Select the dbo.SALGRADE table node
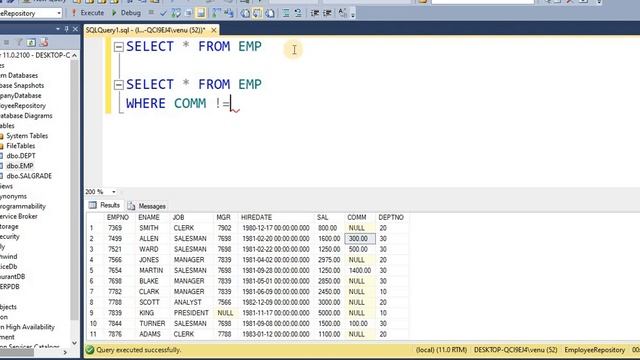640x360 pixels. click(29, 176)
